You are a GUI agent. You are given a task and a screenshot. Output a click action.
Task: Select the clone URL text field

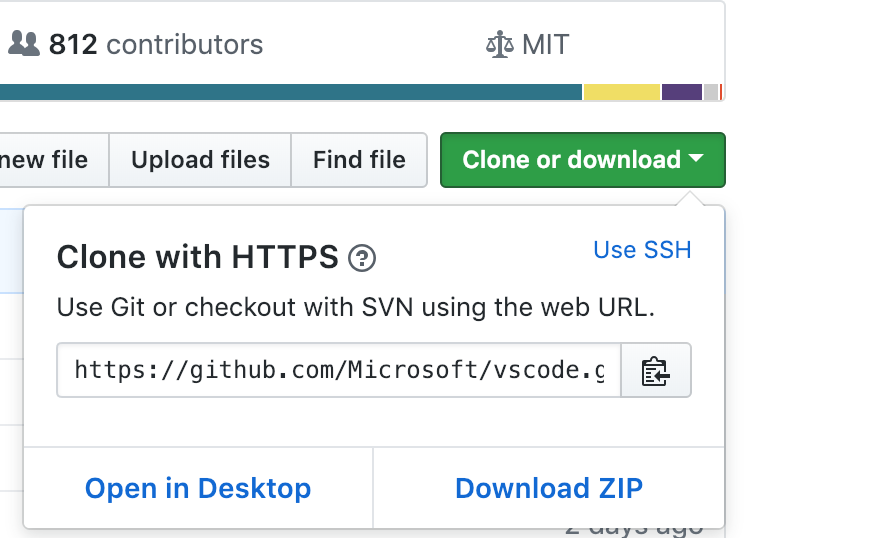click(339, 371)
